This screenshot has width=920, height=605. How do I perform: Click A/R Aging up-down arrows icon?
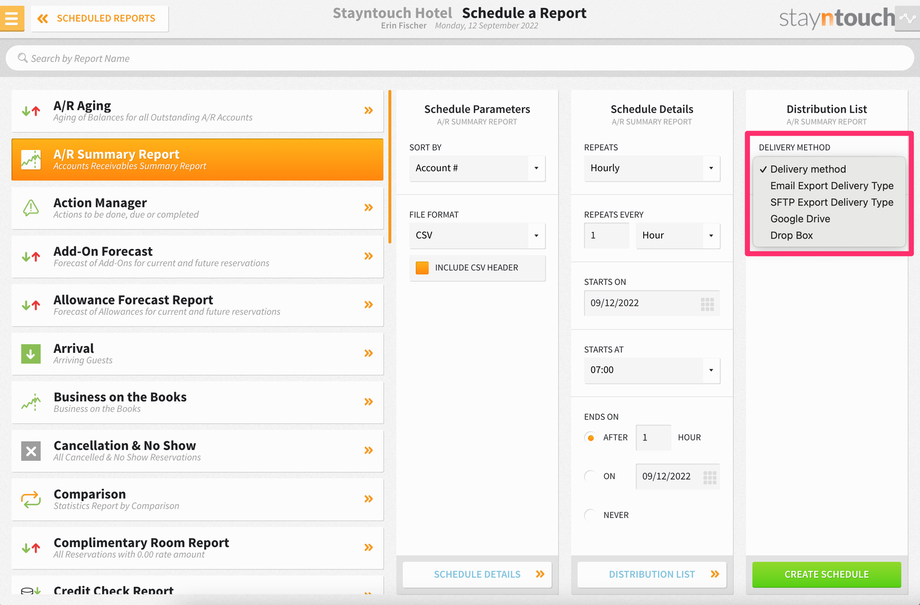point(31,110)
